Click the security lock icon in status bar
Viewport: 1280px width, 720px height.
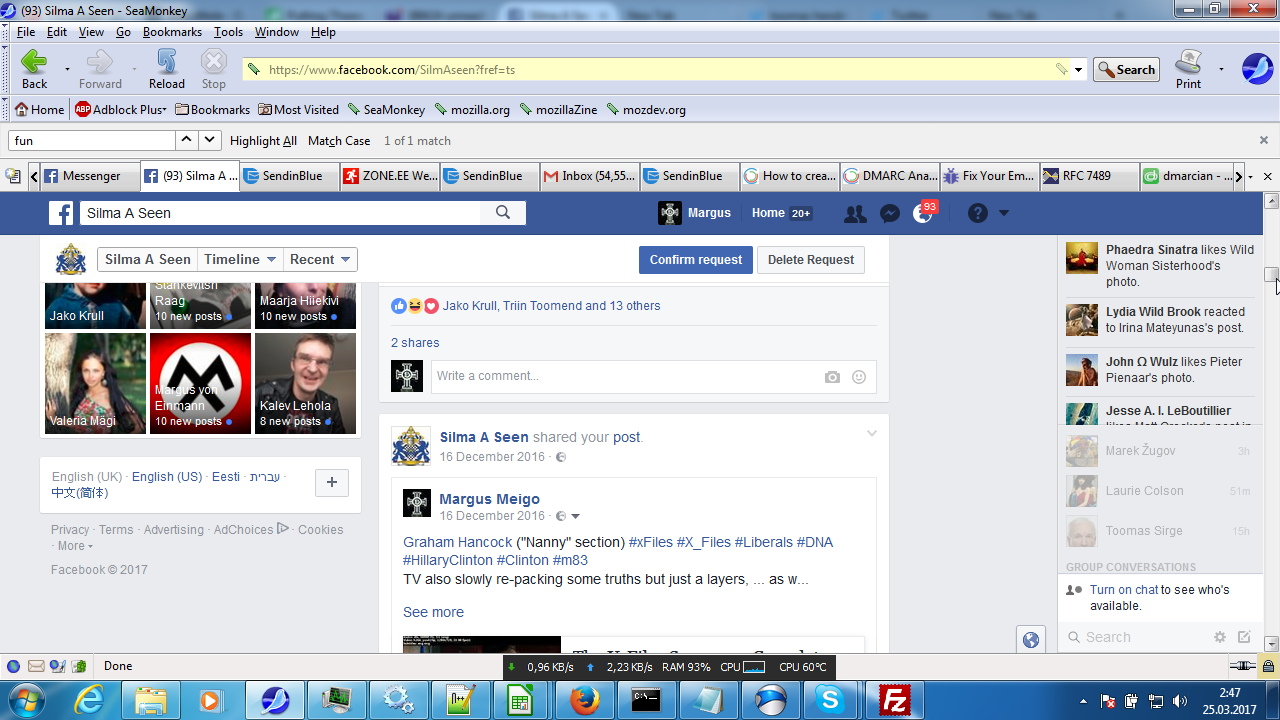pos(1268,666)
